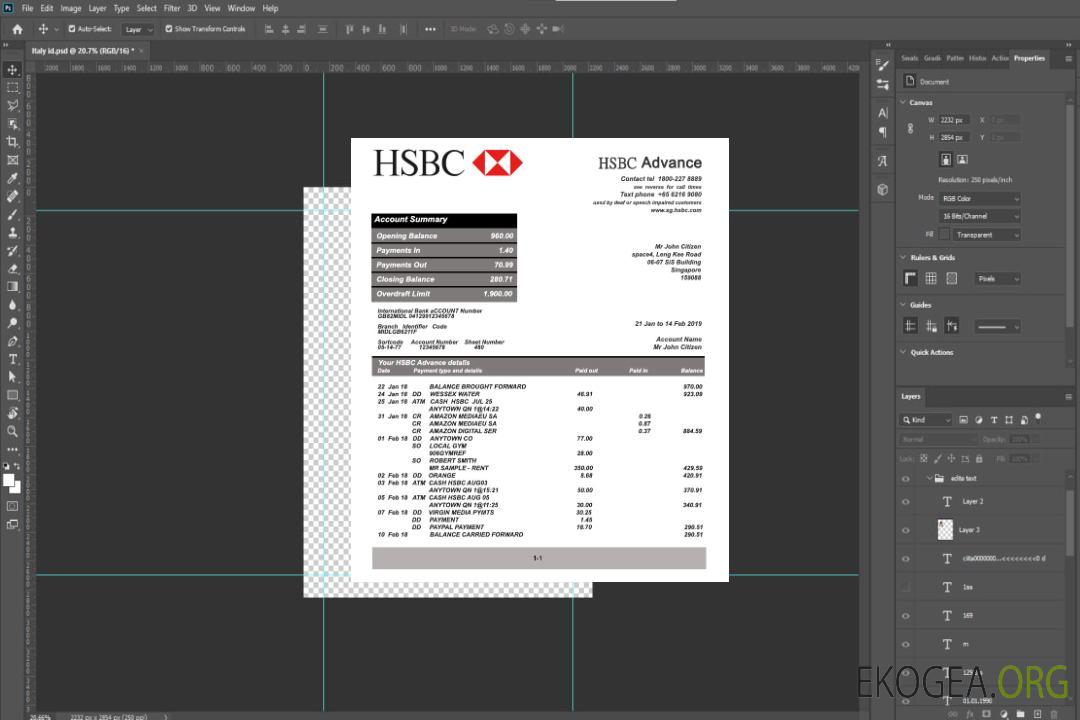The height and width of the screenshot is (720, 1080).
Task: Select the Horizontal Type tool
Action: pyautogui.click(x=12, y=359)
